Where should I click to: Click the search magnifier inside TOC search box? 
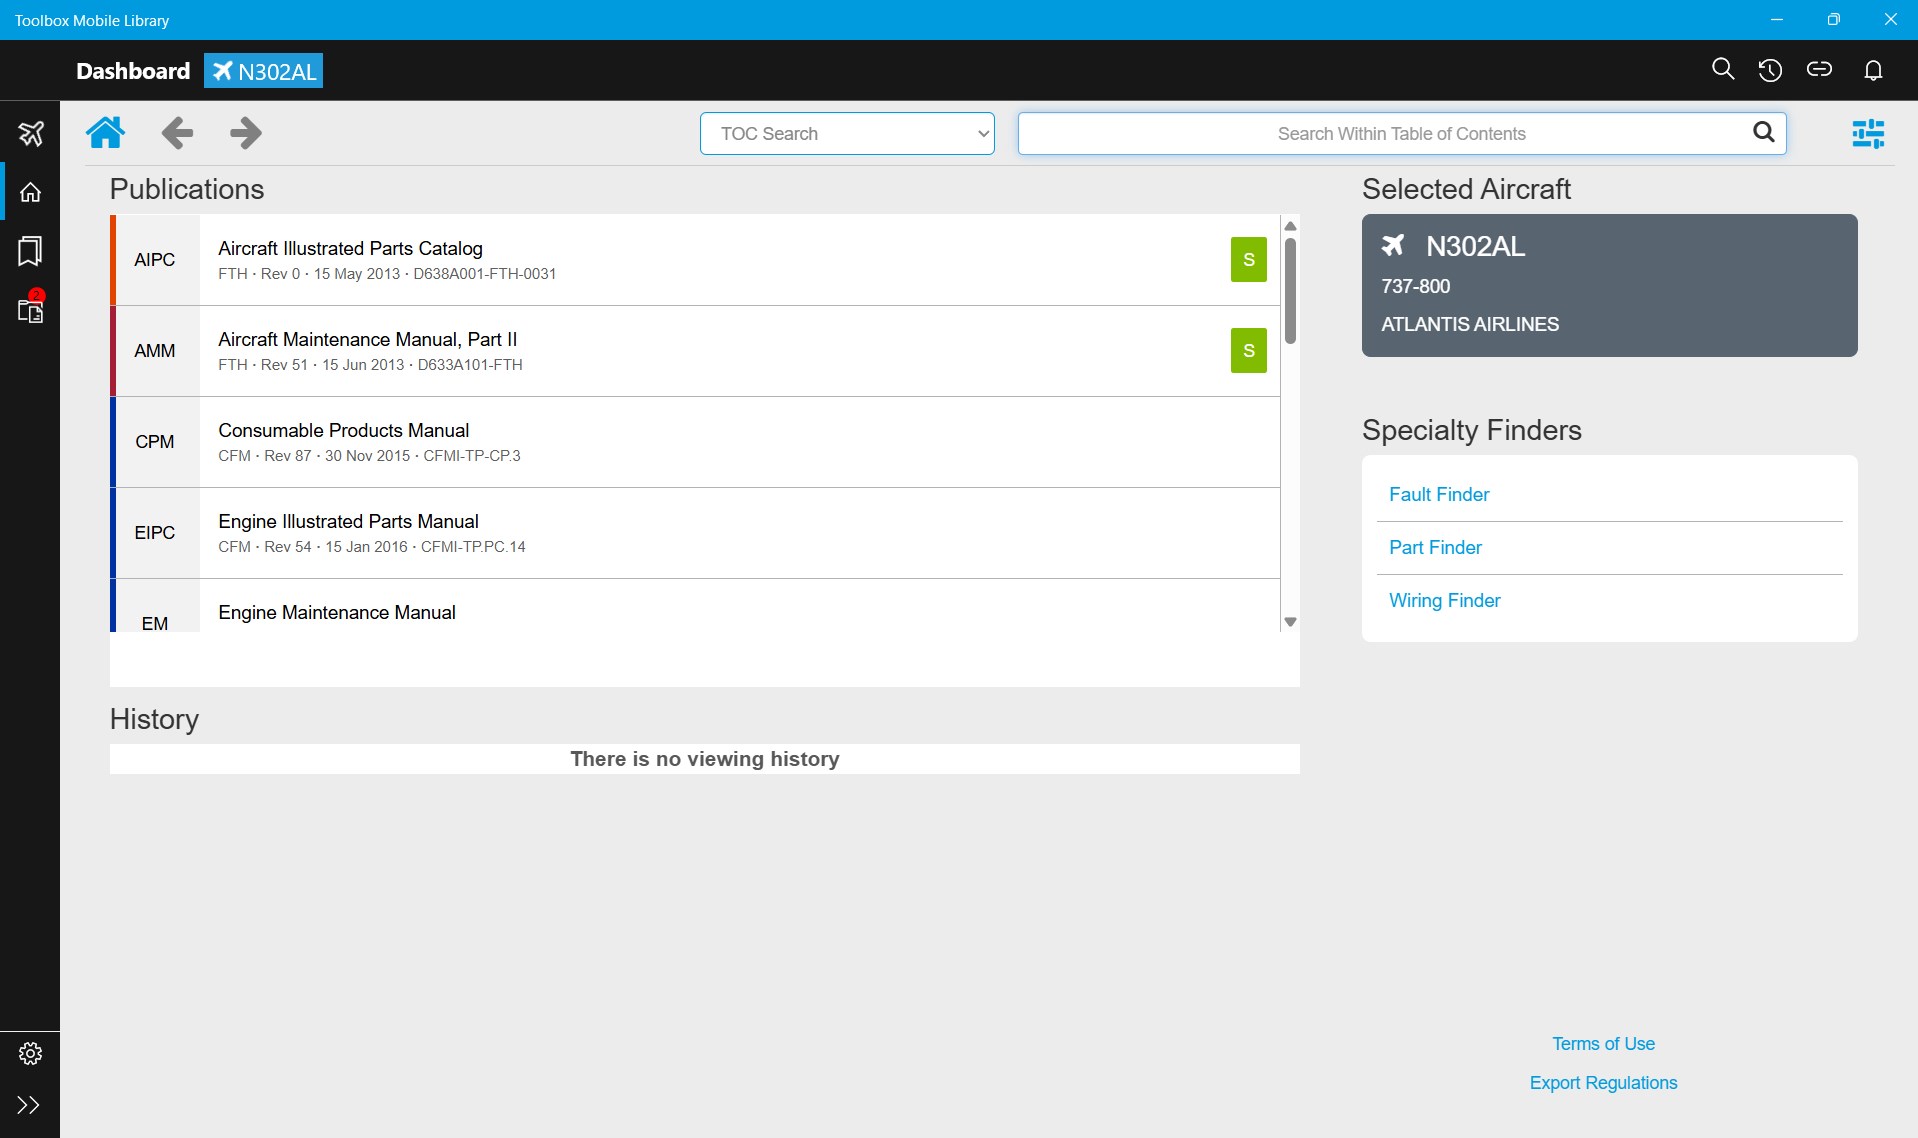(1764, 132)
